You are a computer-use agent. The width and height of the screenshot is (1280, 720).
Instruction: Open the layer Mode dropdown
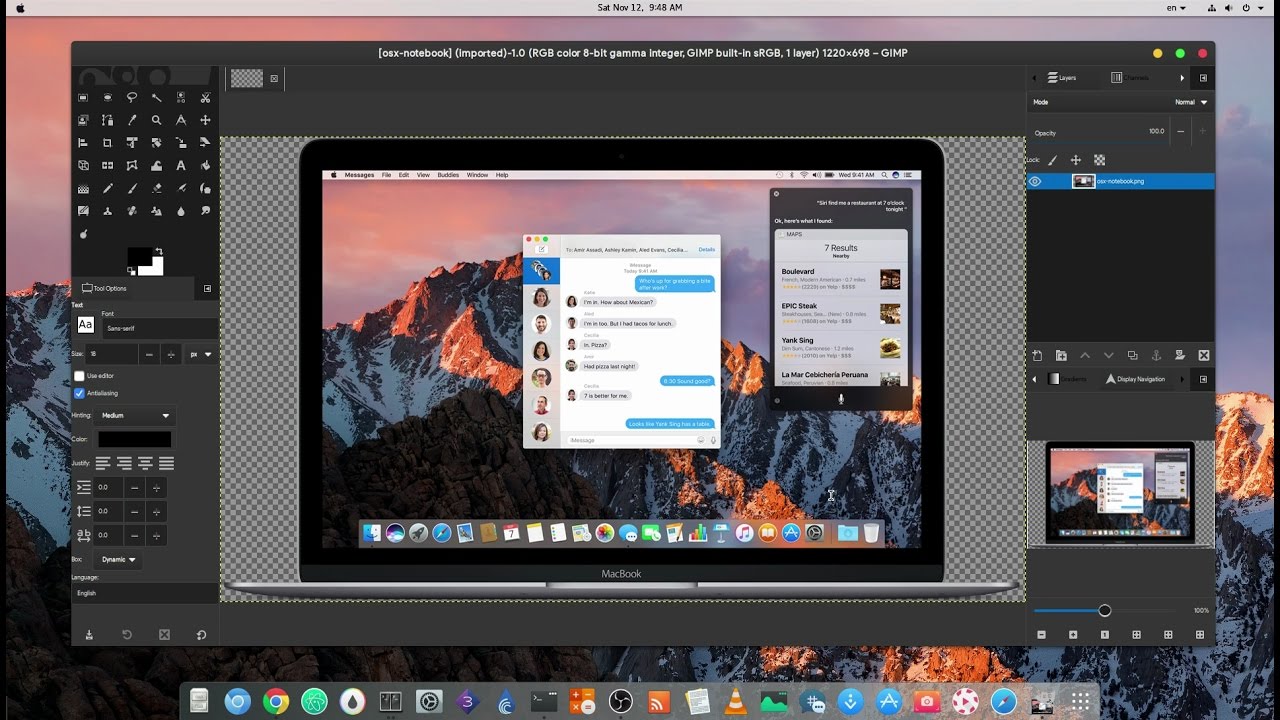click(1190, 101)
